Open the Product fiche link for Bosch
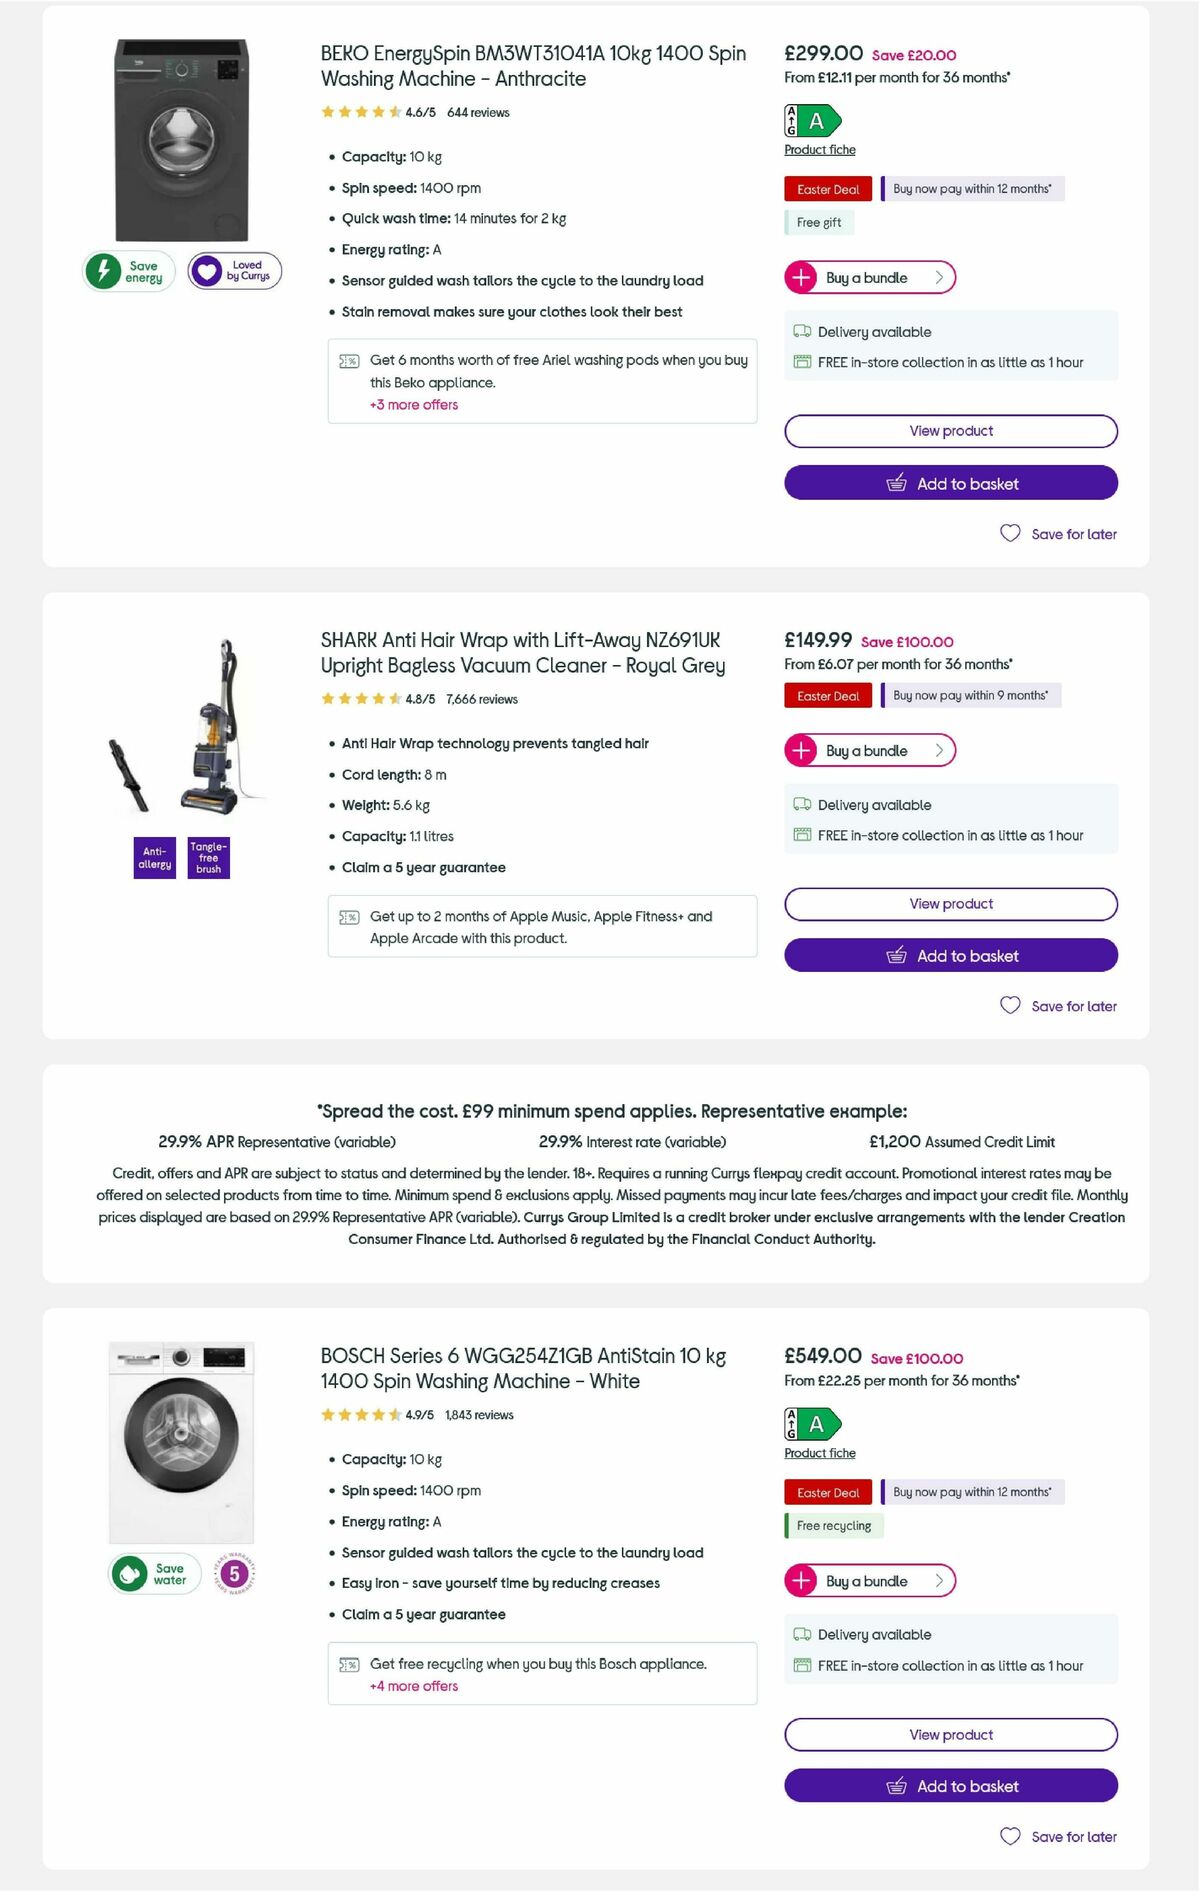The image size is (1200, 1891). pos(818,1452)
